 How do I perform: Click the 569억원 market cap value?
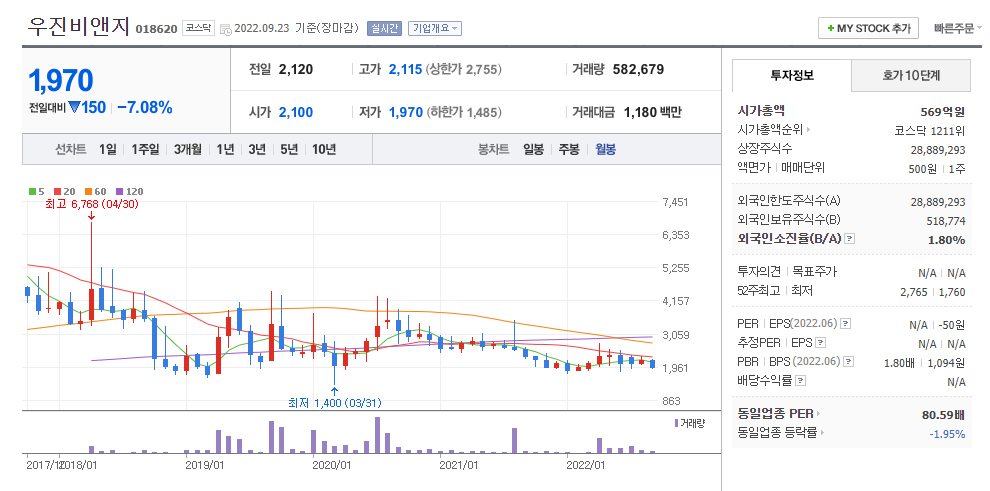943,112
